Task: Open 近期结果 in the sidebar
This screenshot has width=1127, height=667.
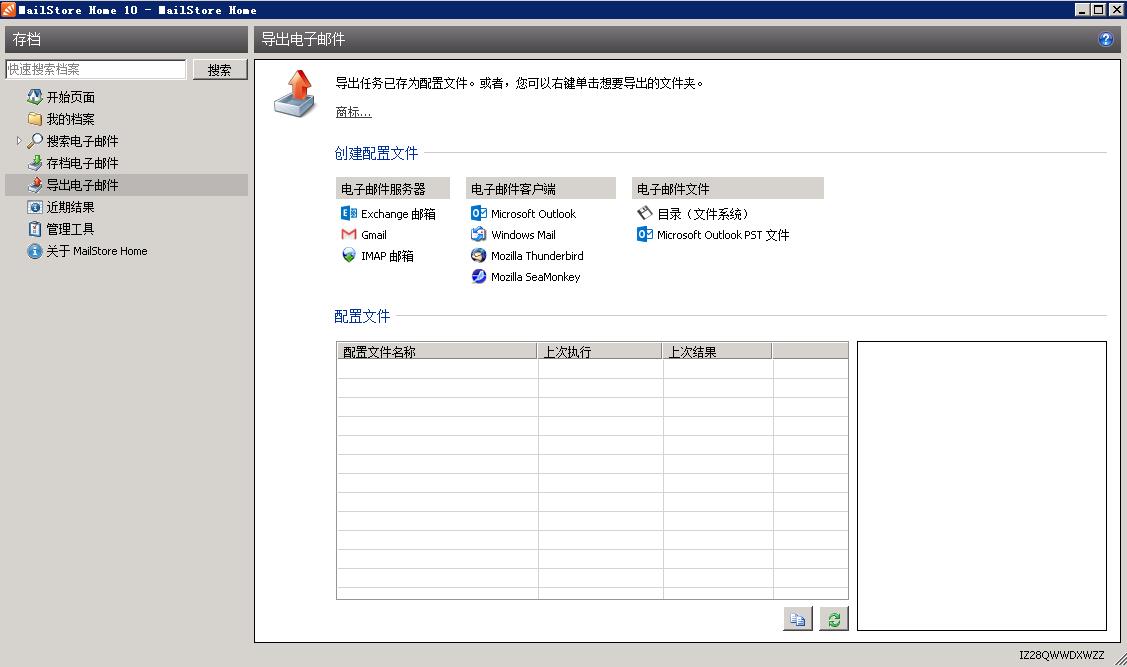Action: click(x=70, y=207)
